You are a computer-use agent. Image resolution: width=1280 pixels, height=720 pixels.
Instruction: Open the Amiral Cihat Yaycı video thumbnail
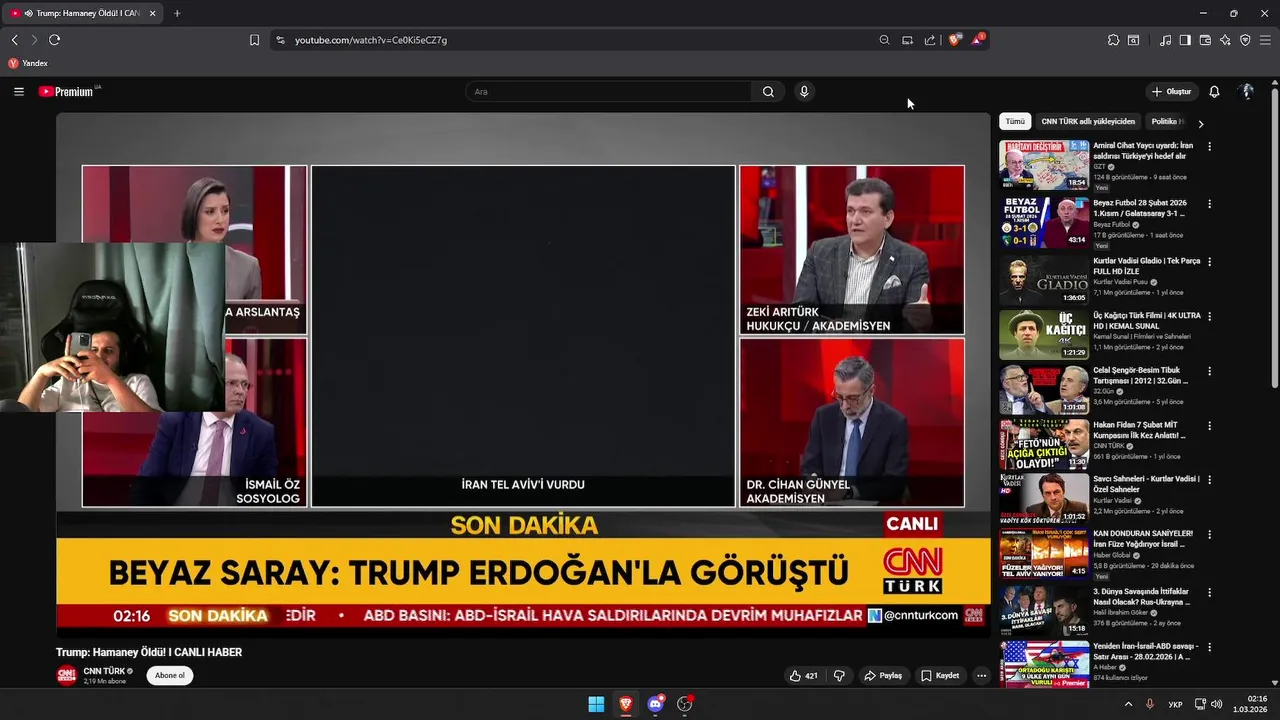(1044, 165)
